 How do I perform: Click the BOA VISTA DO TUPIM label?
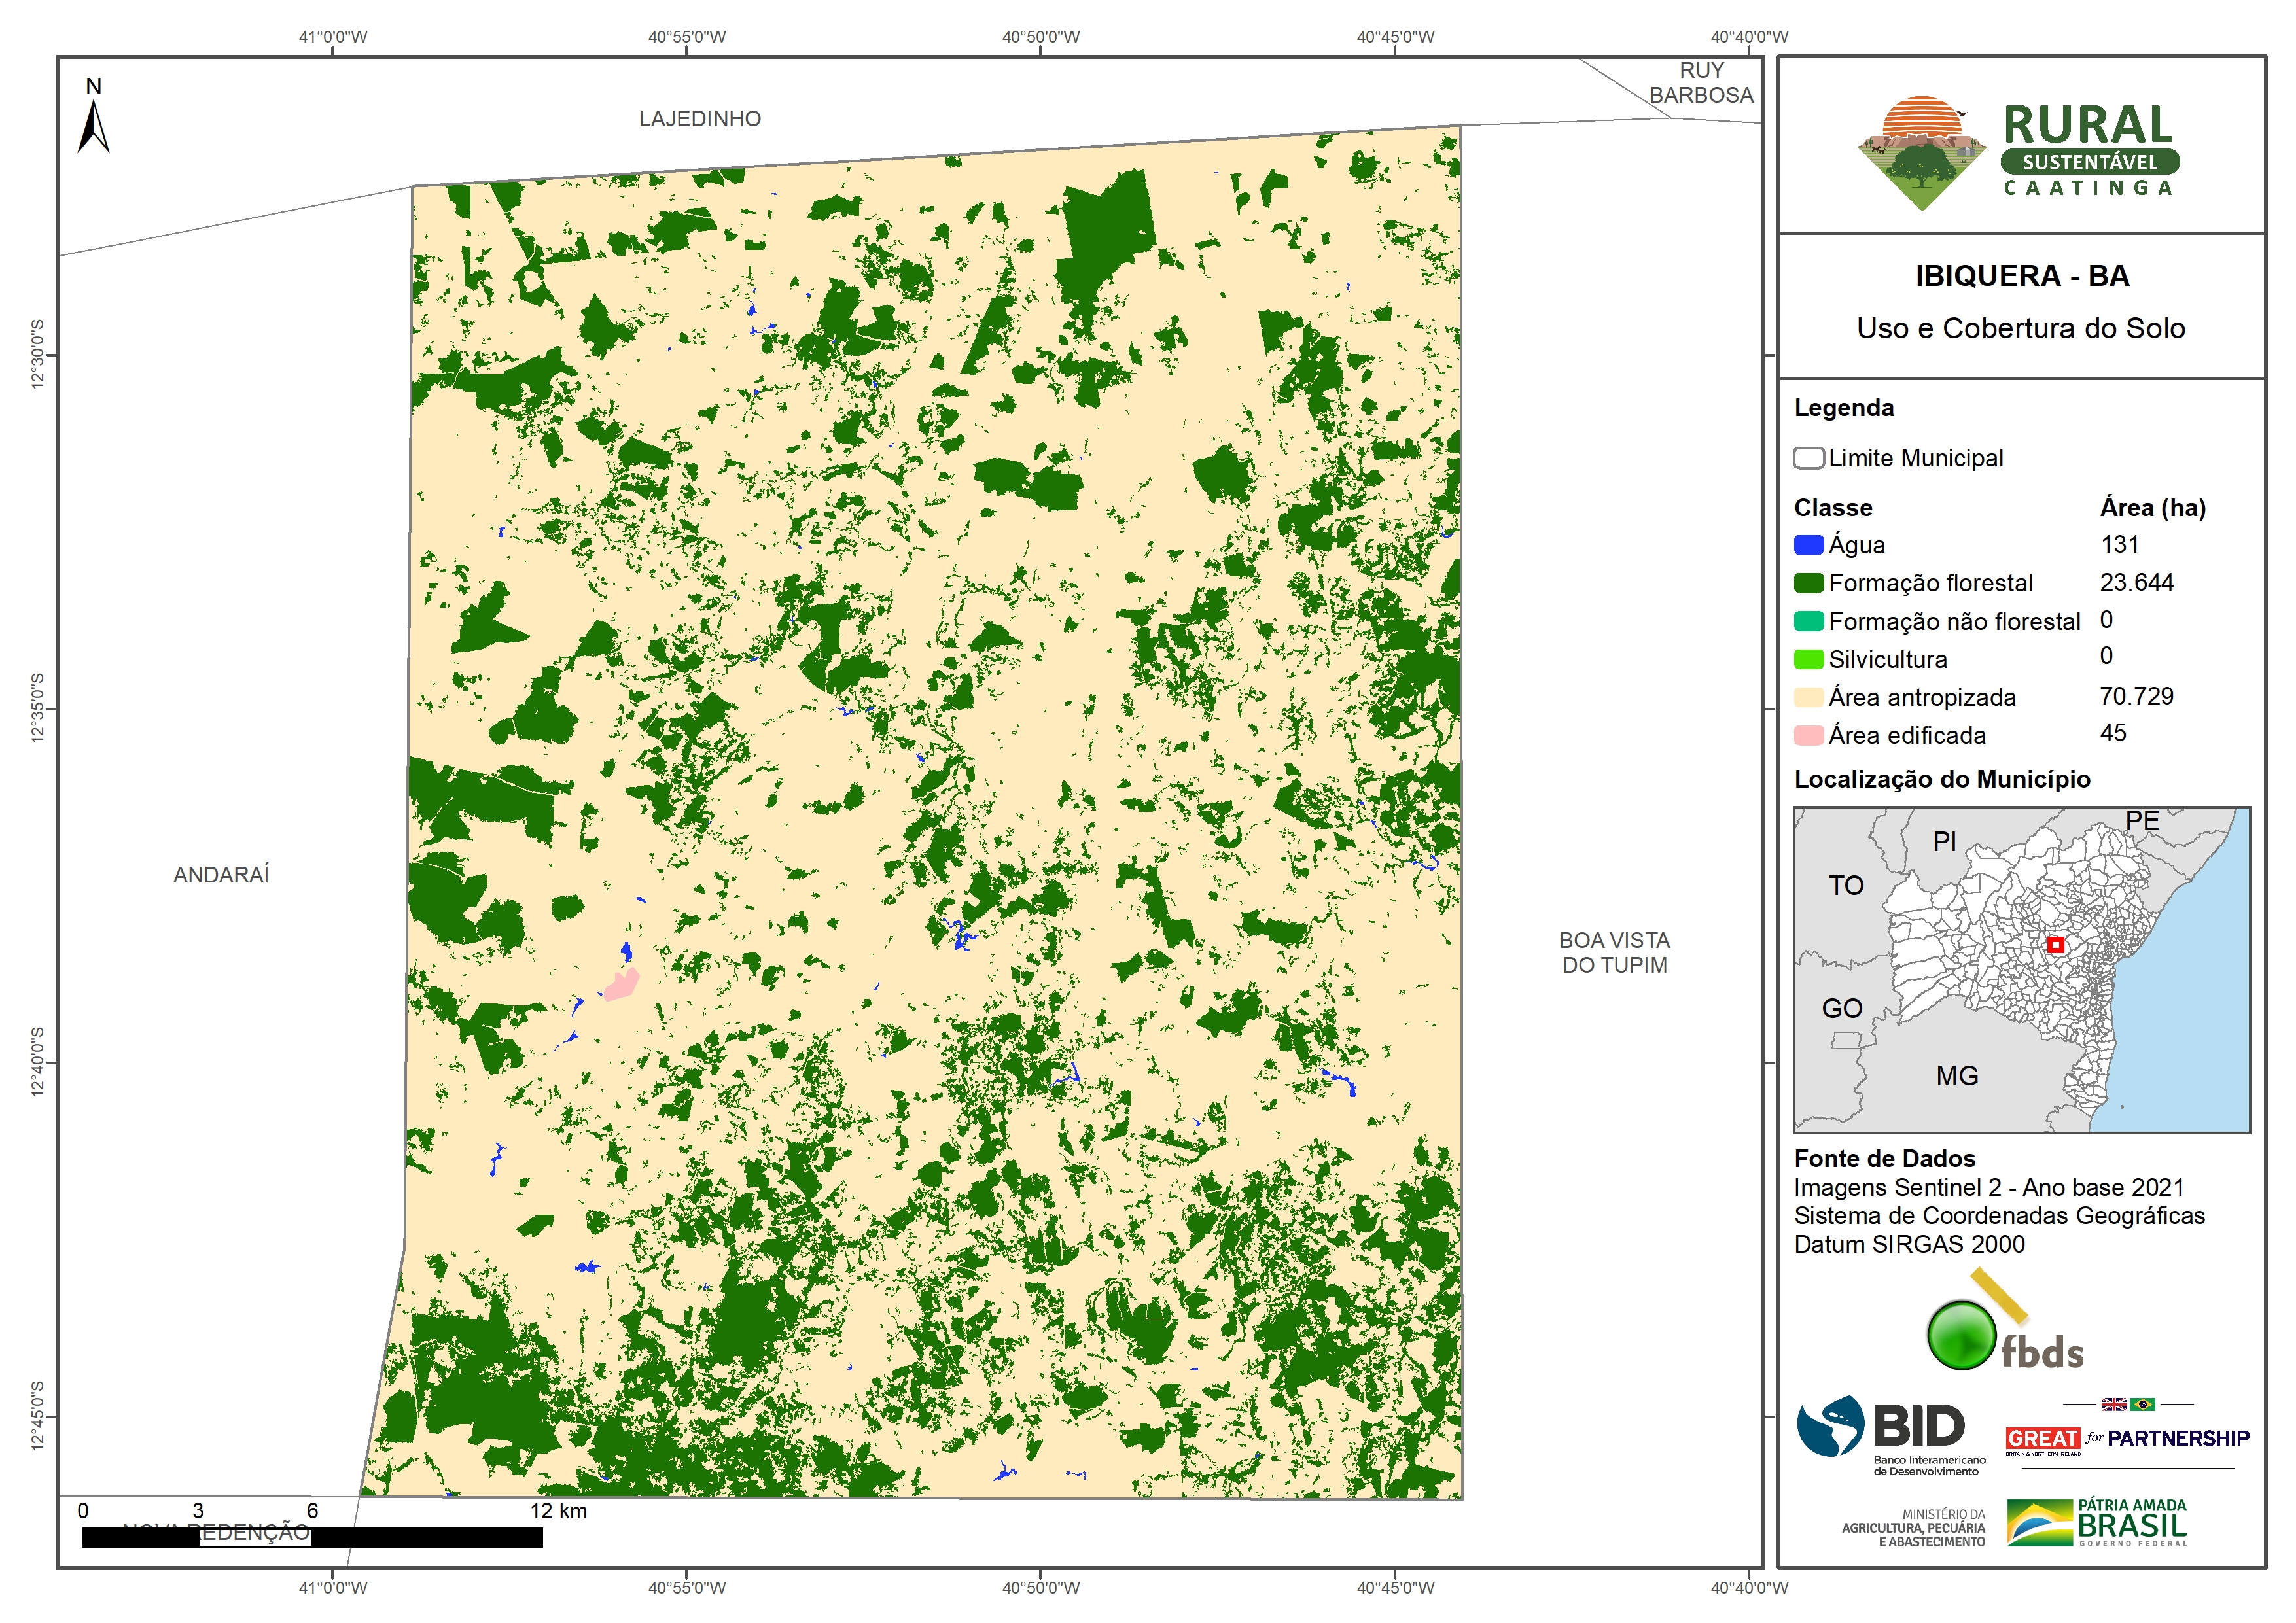[1614, 953]
